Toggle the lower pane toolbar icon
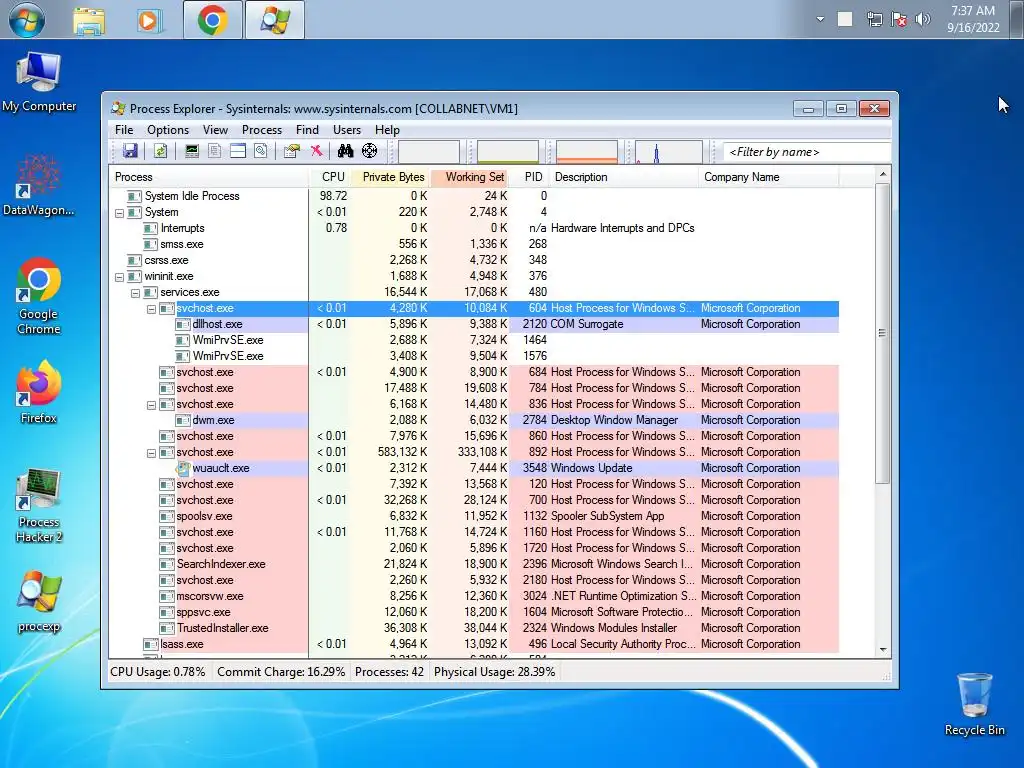The image size is (1024, 768). pyautogui.click(x=238, y=152)
